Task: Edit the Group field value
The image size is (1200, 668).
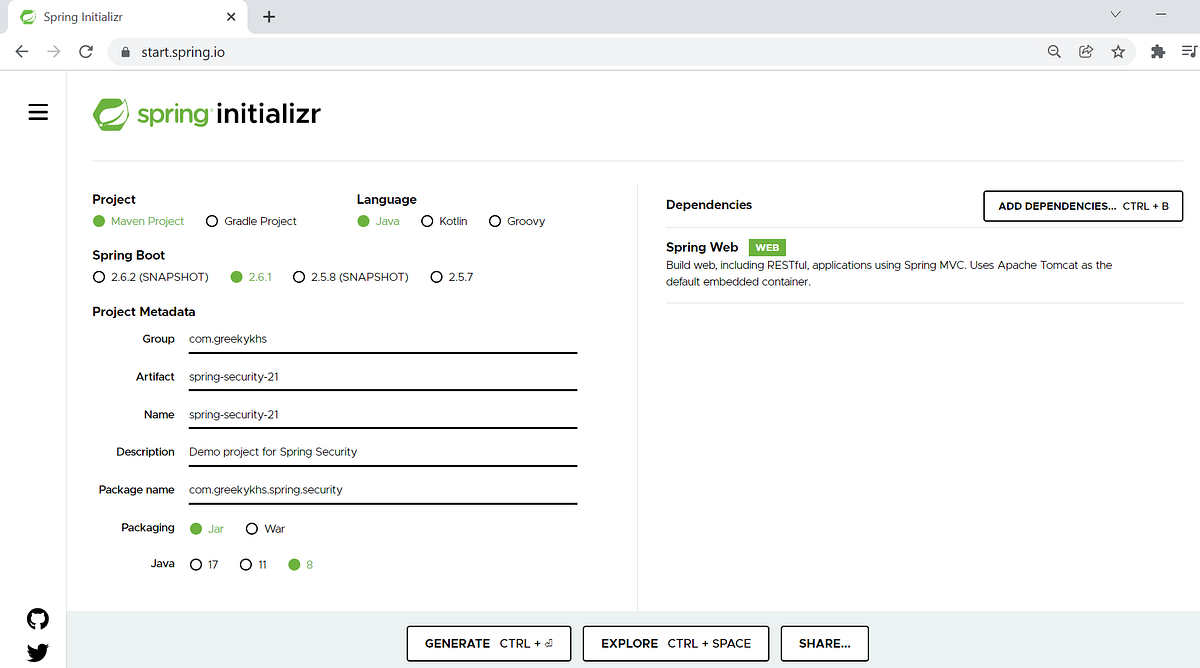Action: click(x=382, y=339)
